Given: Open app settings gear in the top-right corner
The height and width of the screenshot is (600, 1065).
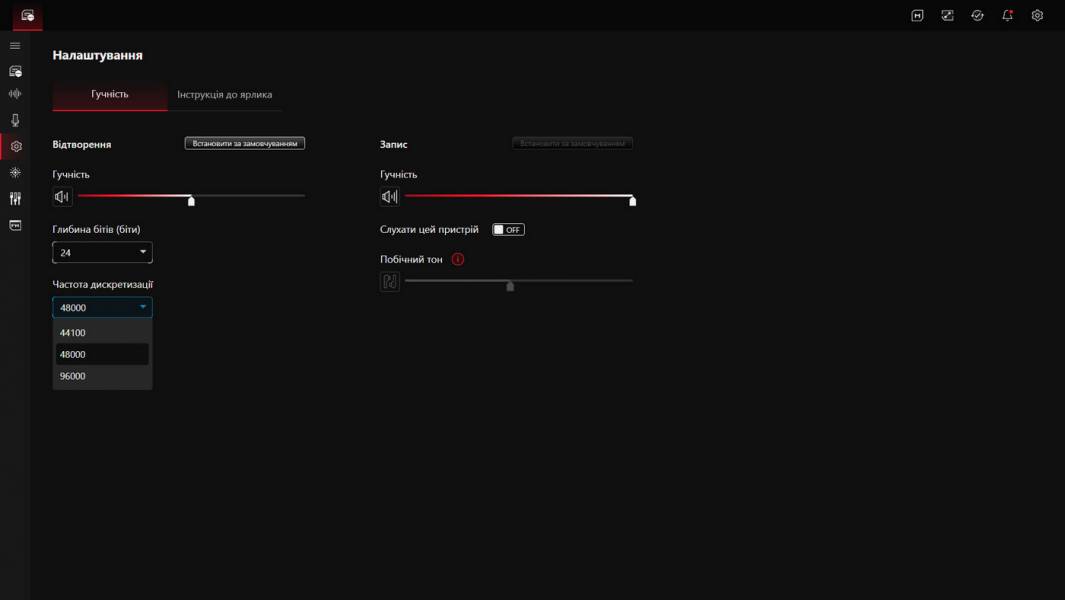Looking at the screenshot, I should click(1037, 16).
